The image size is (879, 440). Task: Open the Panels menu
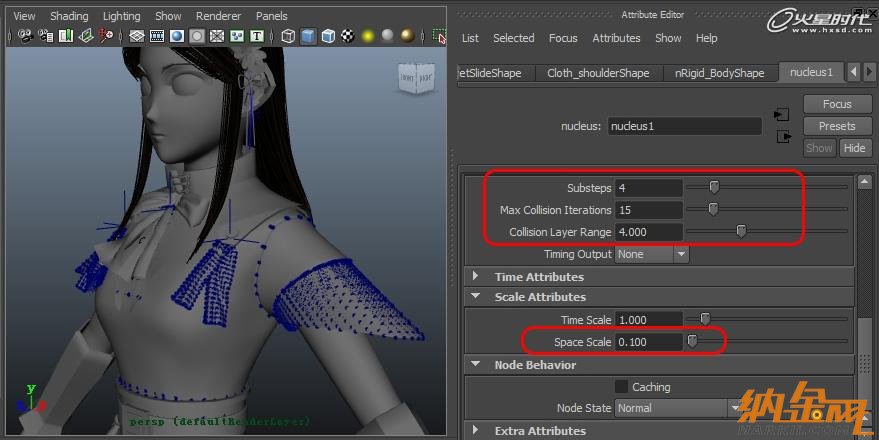[272, 16]
